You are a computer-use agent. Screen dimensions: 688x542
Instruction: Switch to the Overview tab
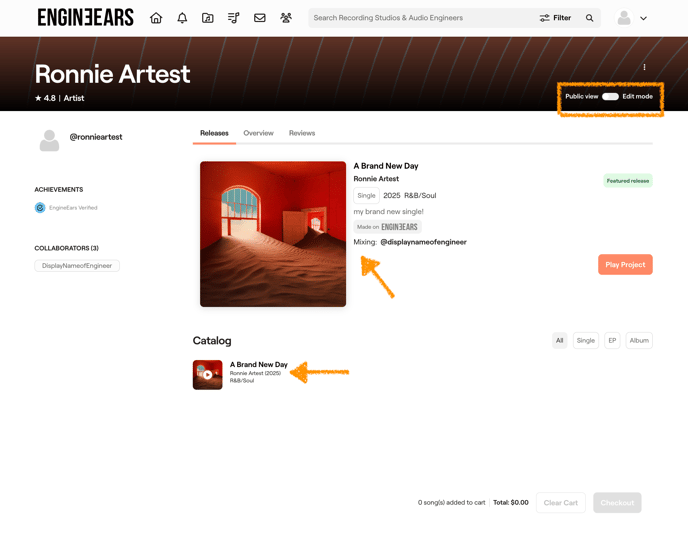pos(258,133)
